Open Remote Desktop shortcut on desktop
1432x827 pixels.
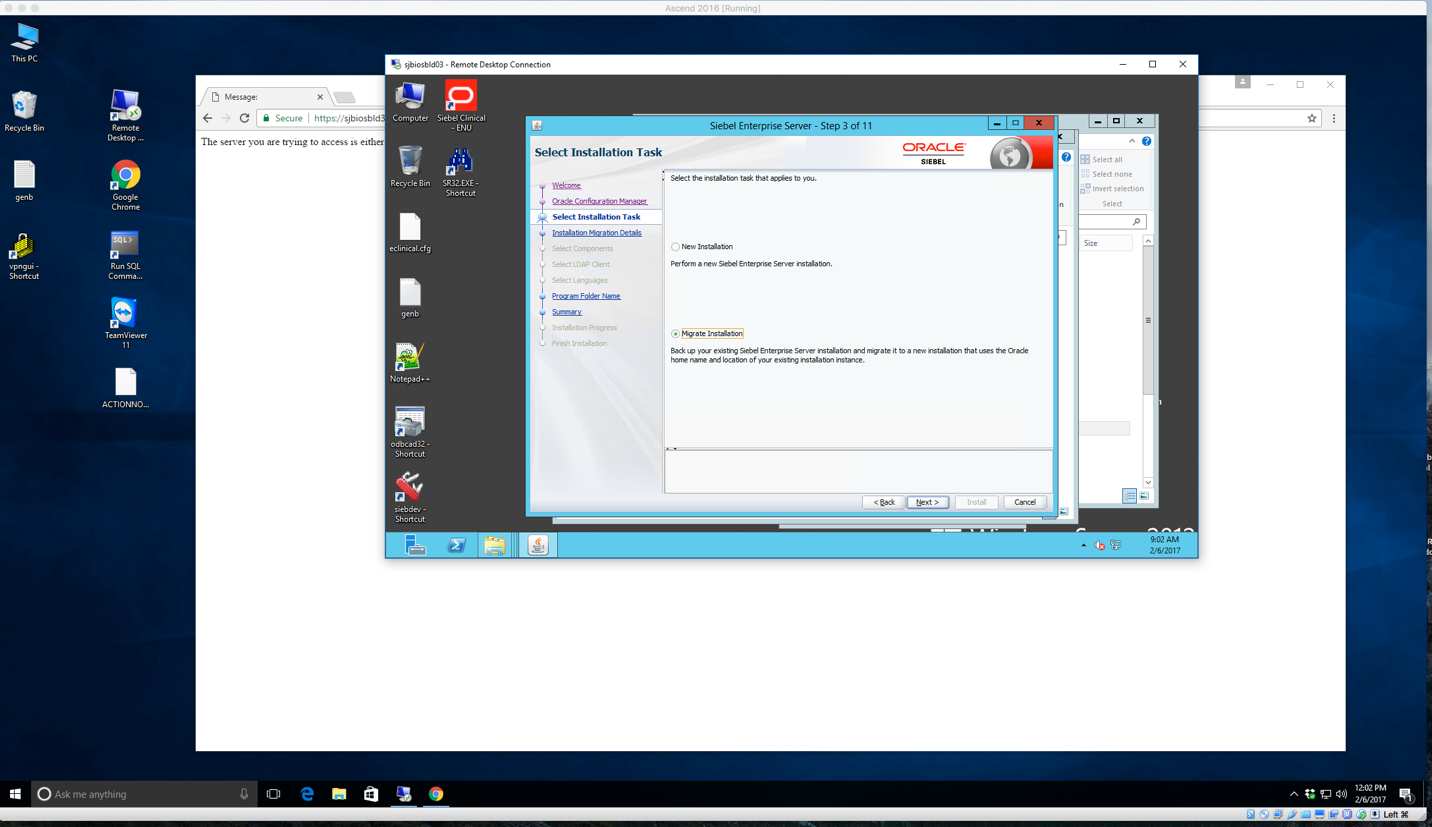(125, 116)
